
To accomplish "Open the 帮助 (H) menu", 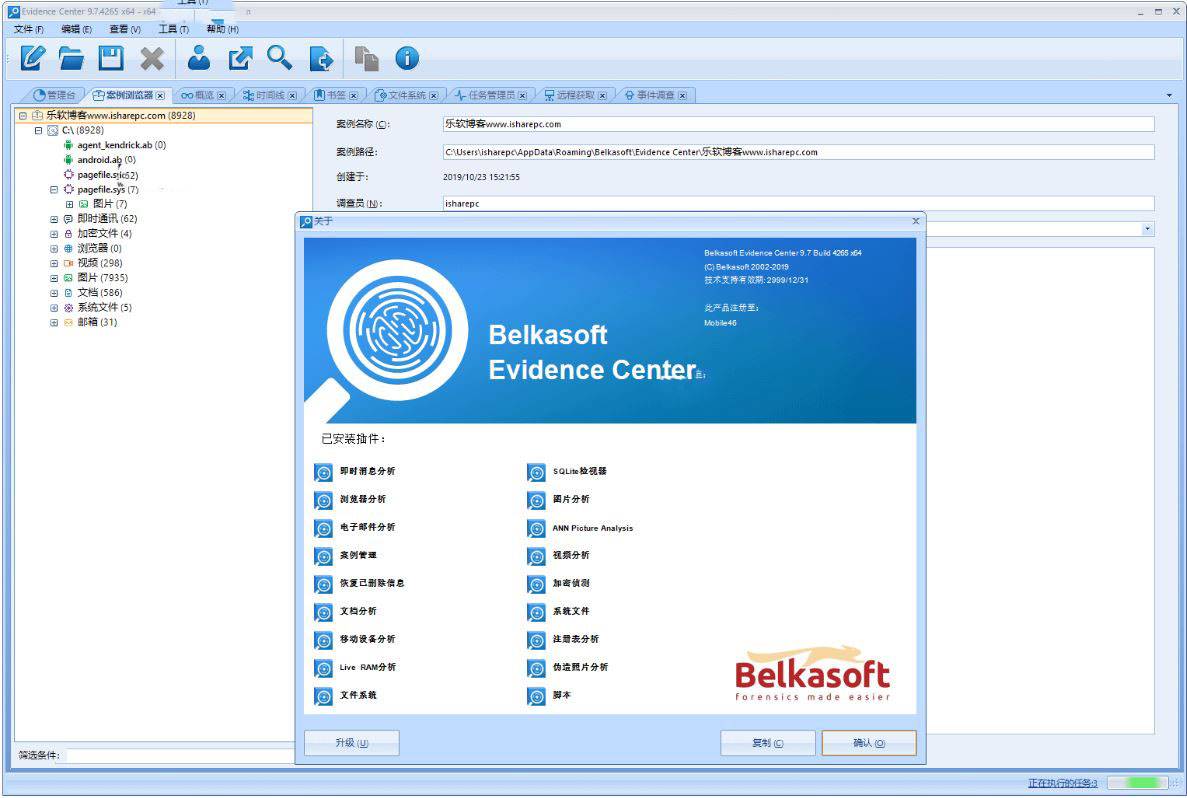I will [x=223, y=29].
